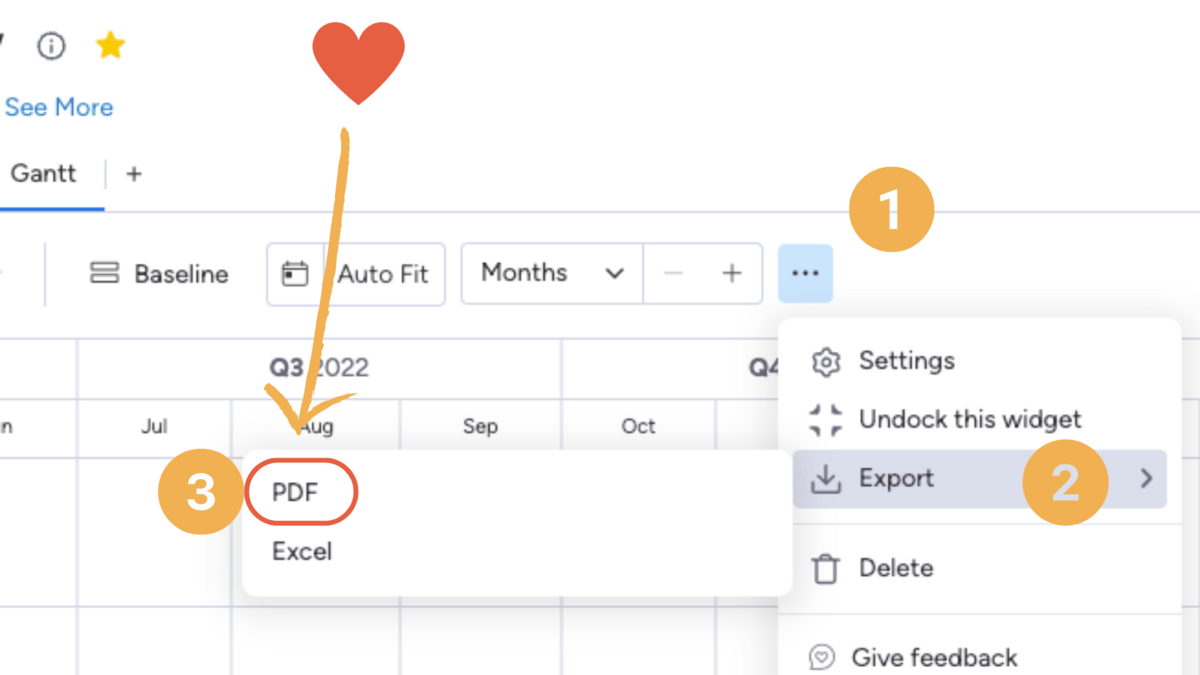Expand the Export submenu arrow
This screenshot has height=675, width=1200.
click(x=1147, y=479)
